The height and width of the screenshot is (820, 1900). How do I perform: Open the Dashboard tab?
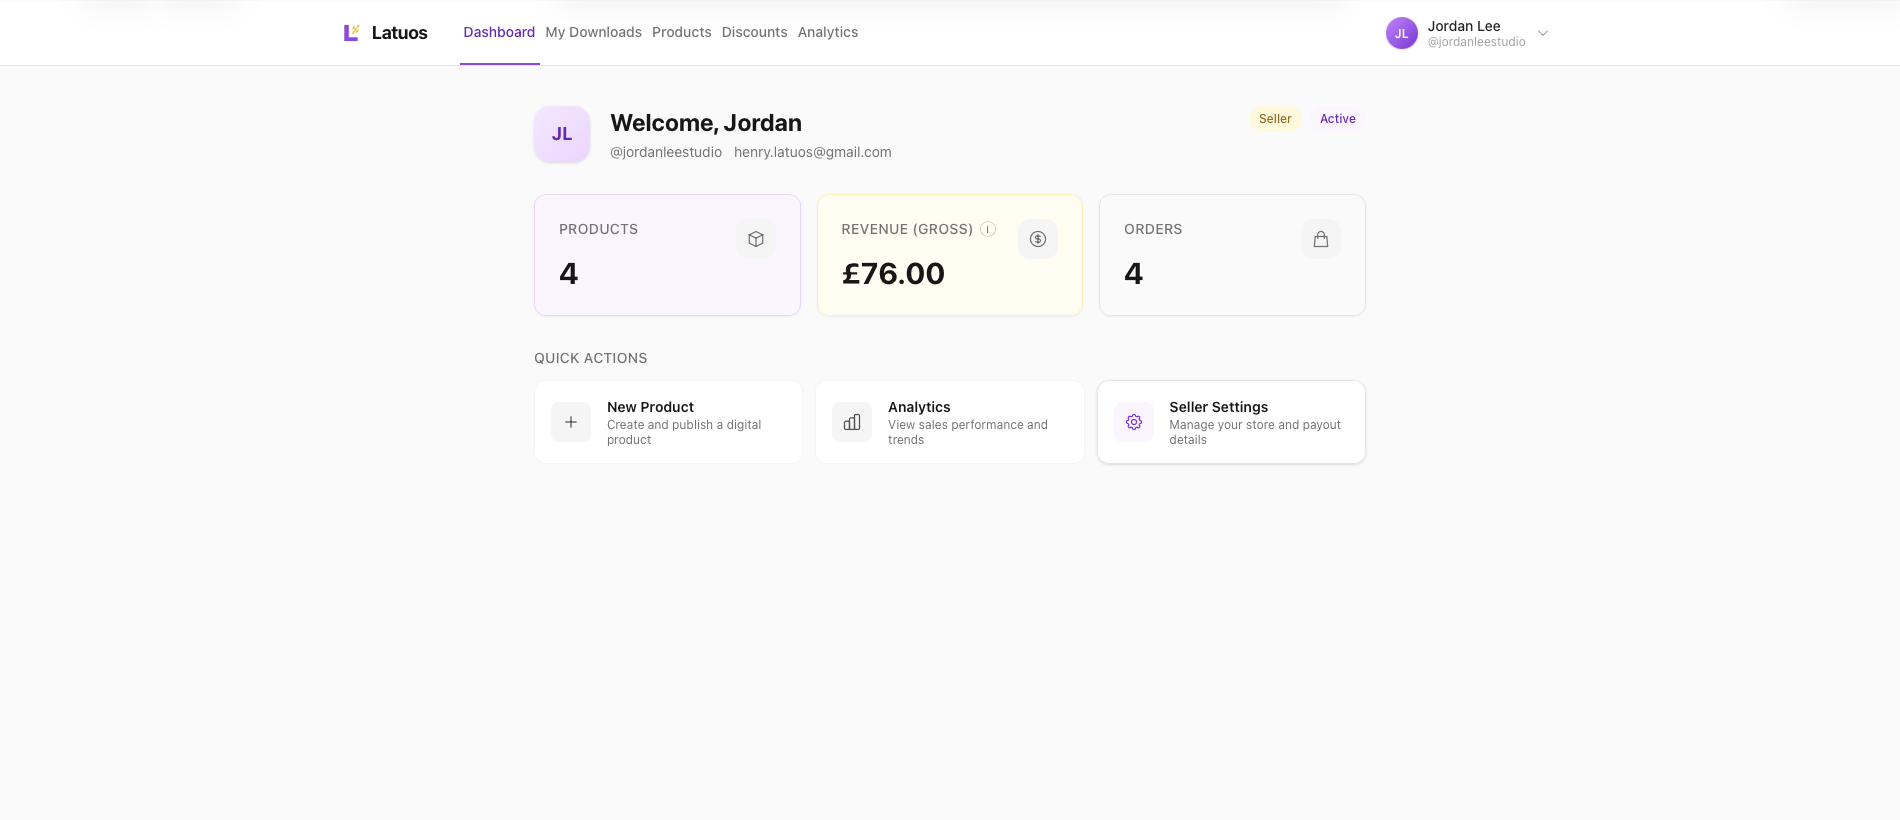click(499, 32)
